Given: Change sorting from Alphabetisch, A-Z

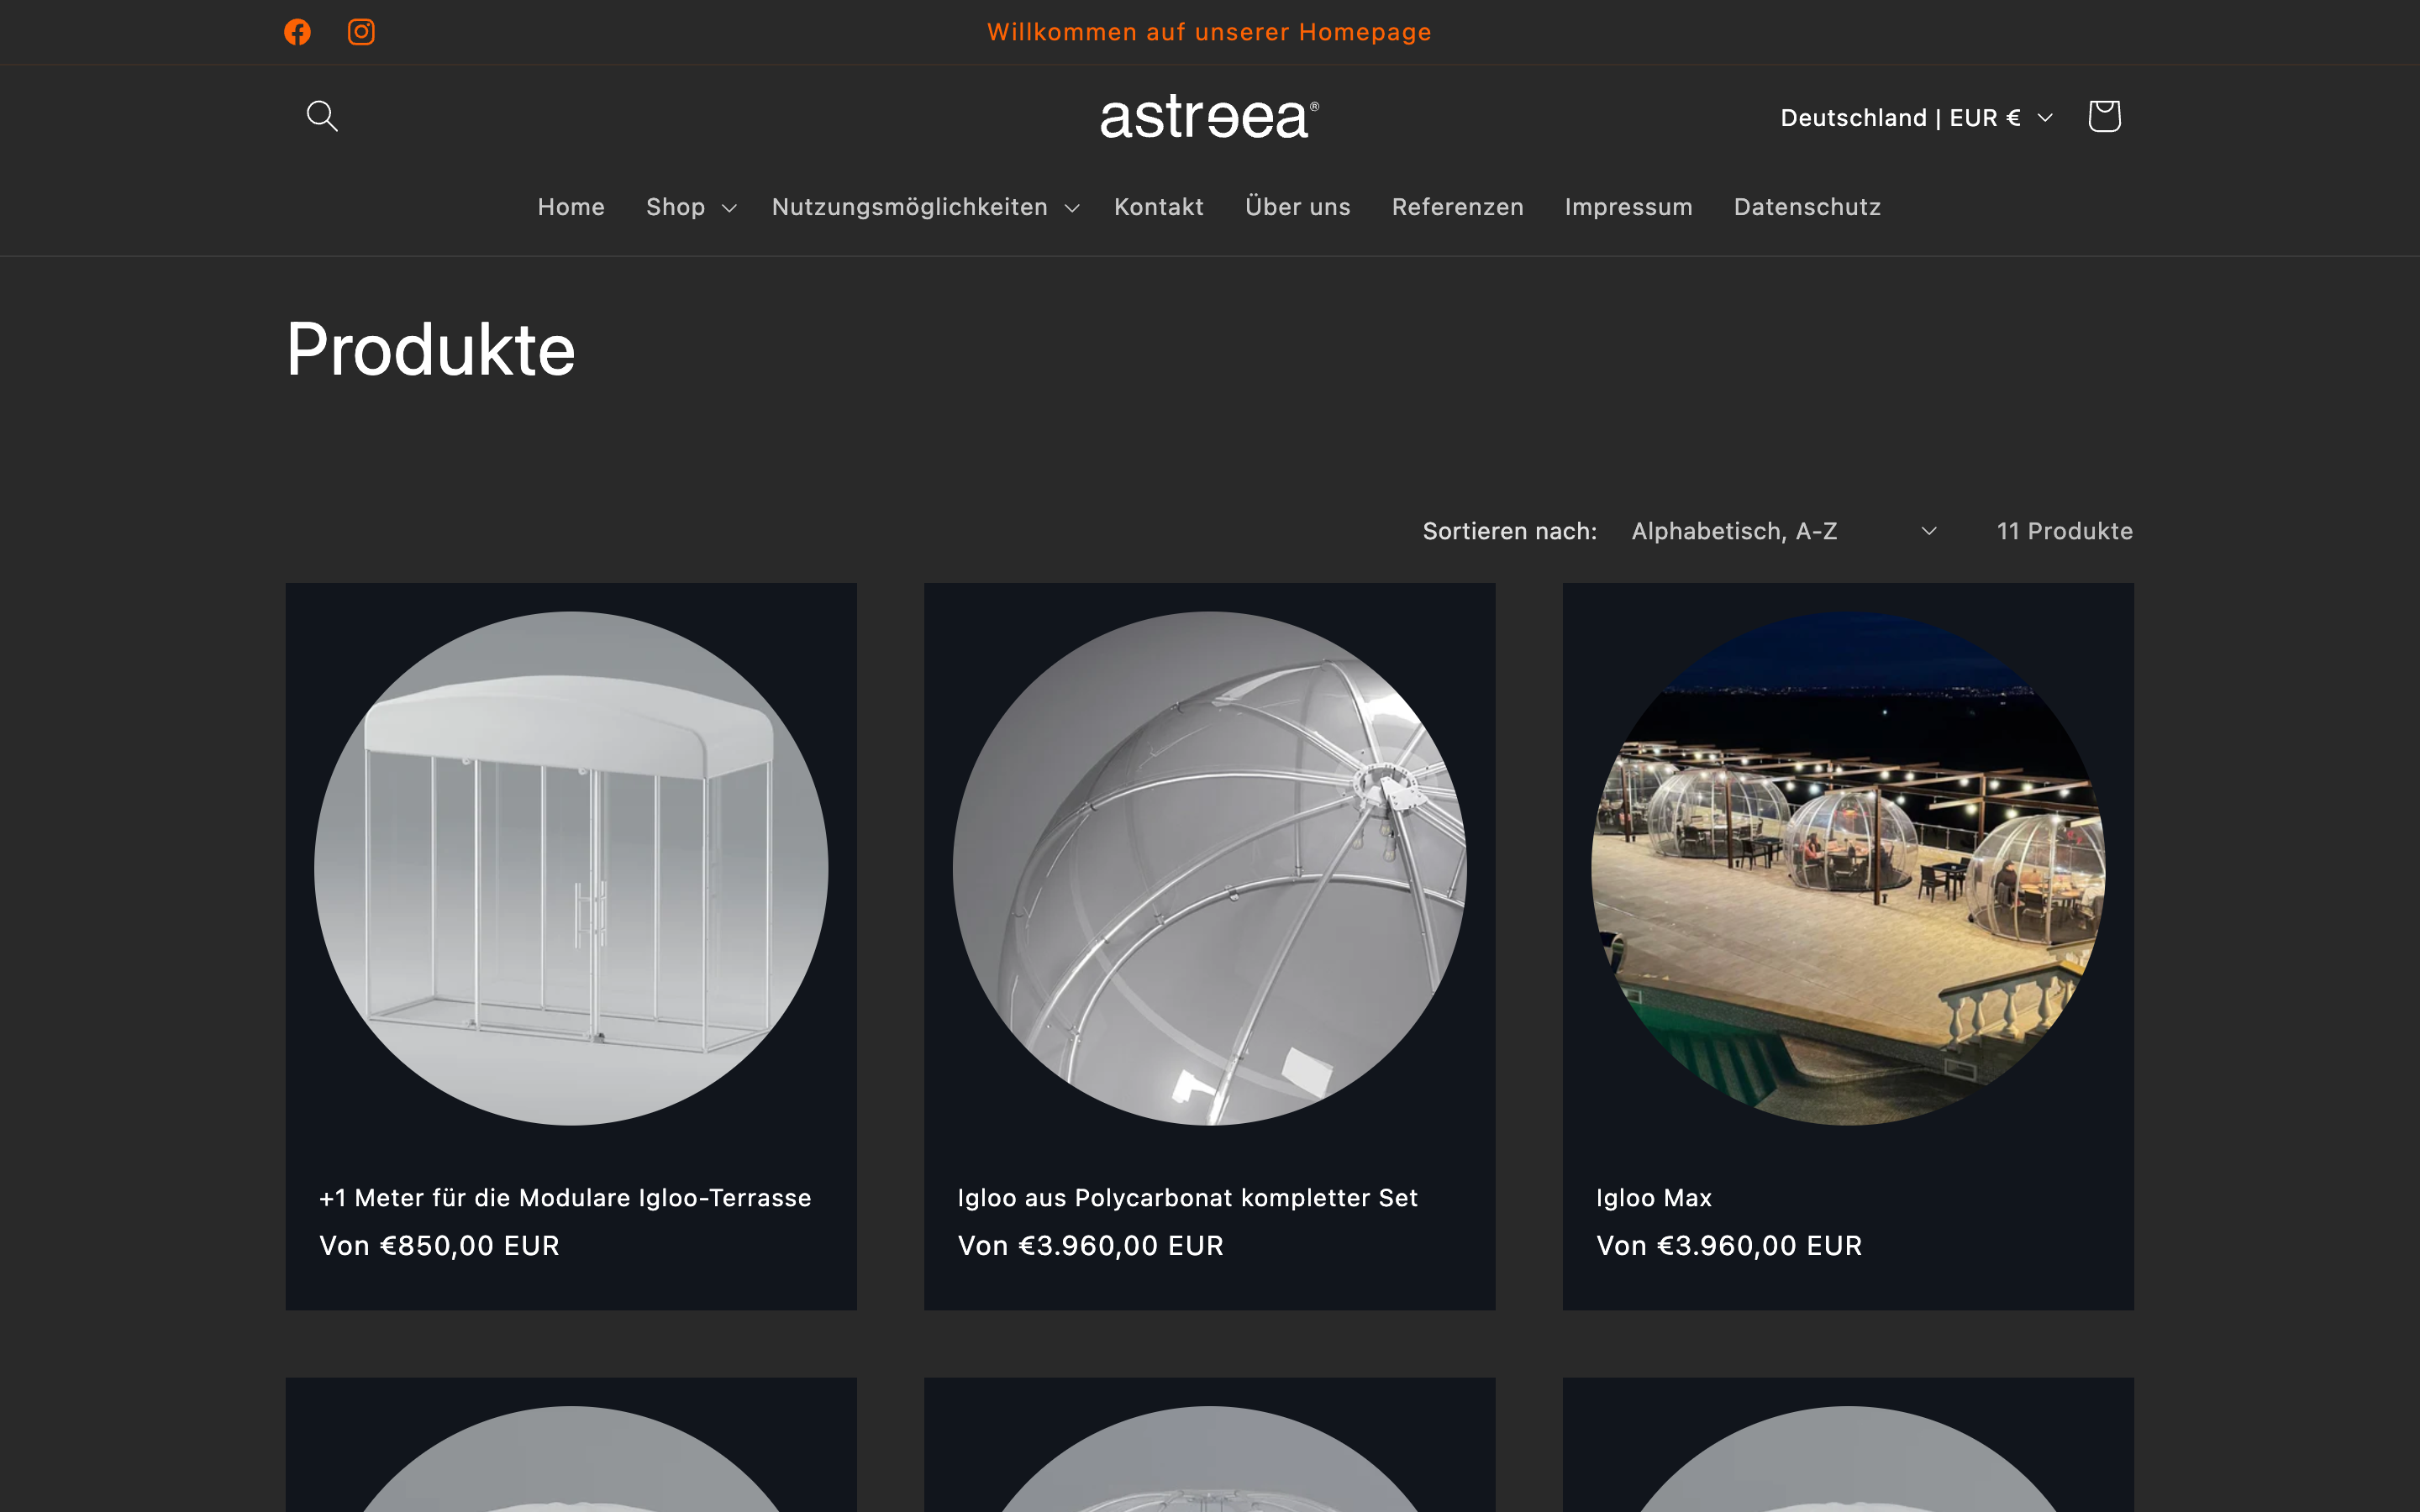Looking at the screenshot, I should tap(1783, 531).
